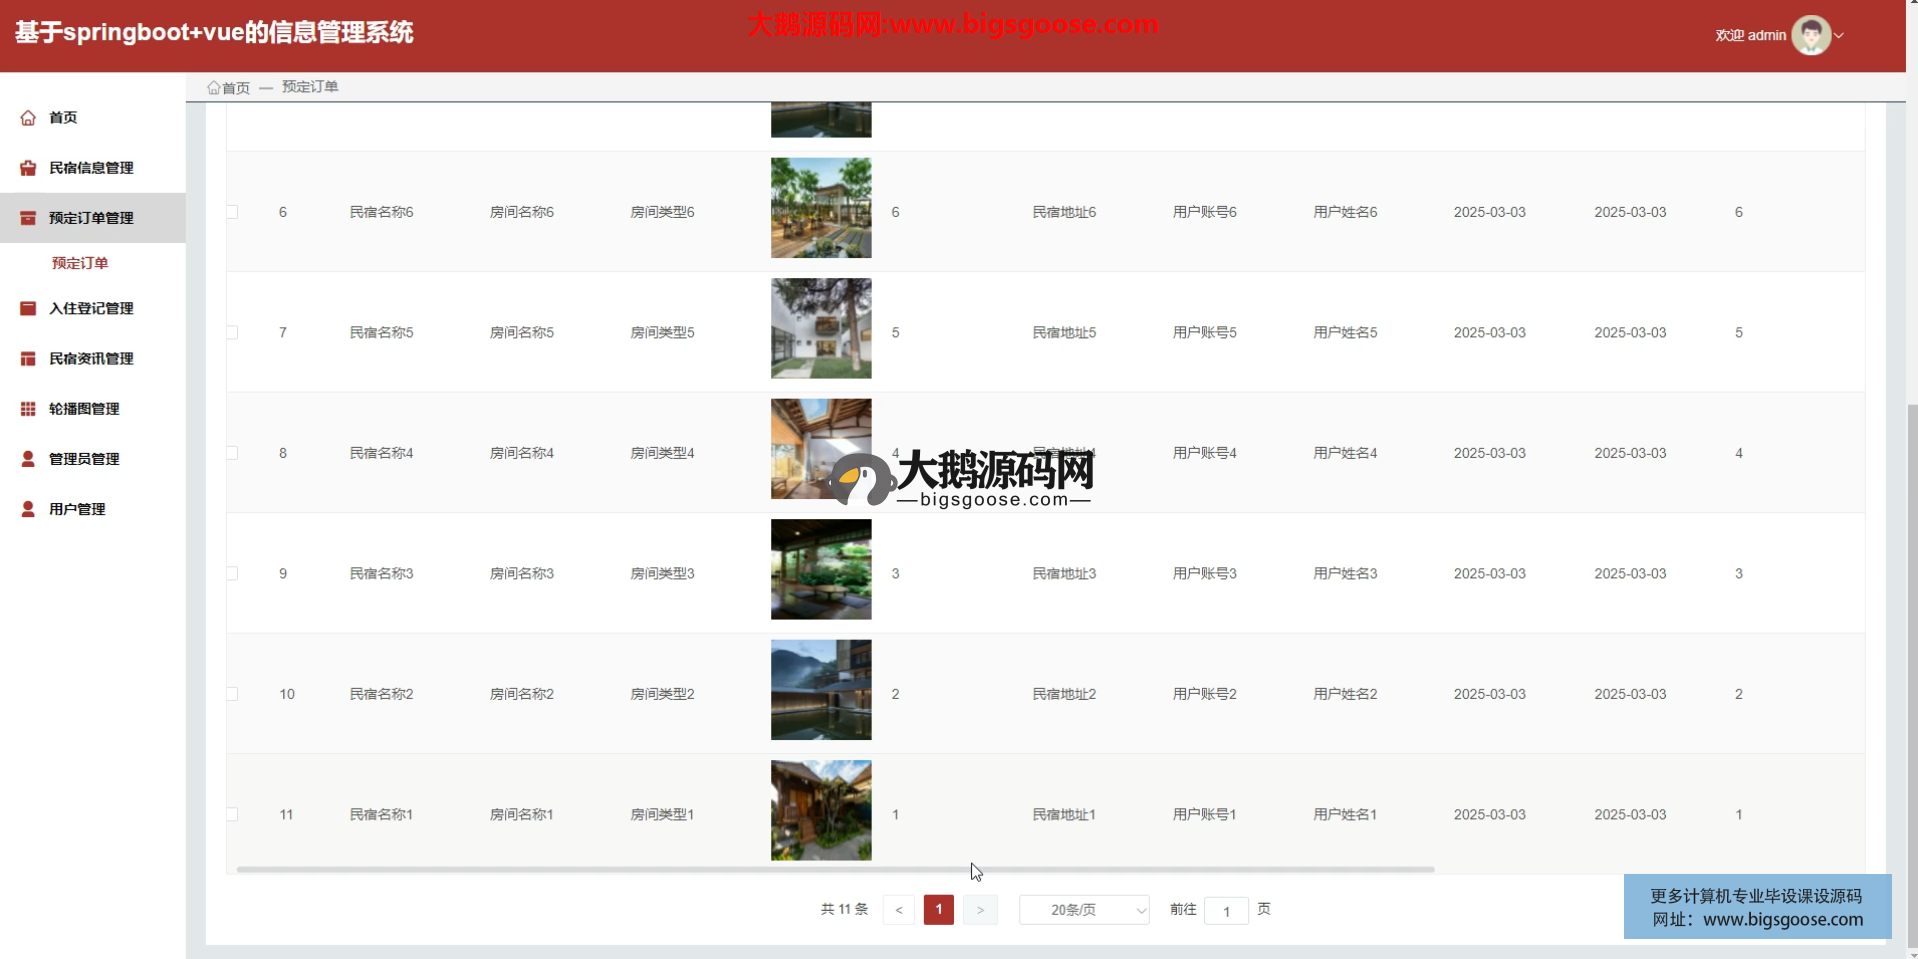The width and height of the screenshot is (1918, 959).
Task: Click the admin avatar picture
Action: click(1810, 35)
